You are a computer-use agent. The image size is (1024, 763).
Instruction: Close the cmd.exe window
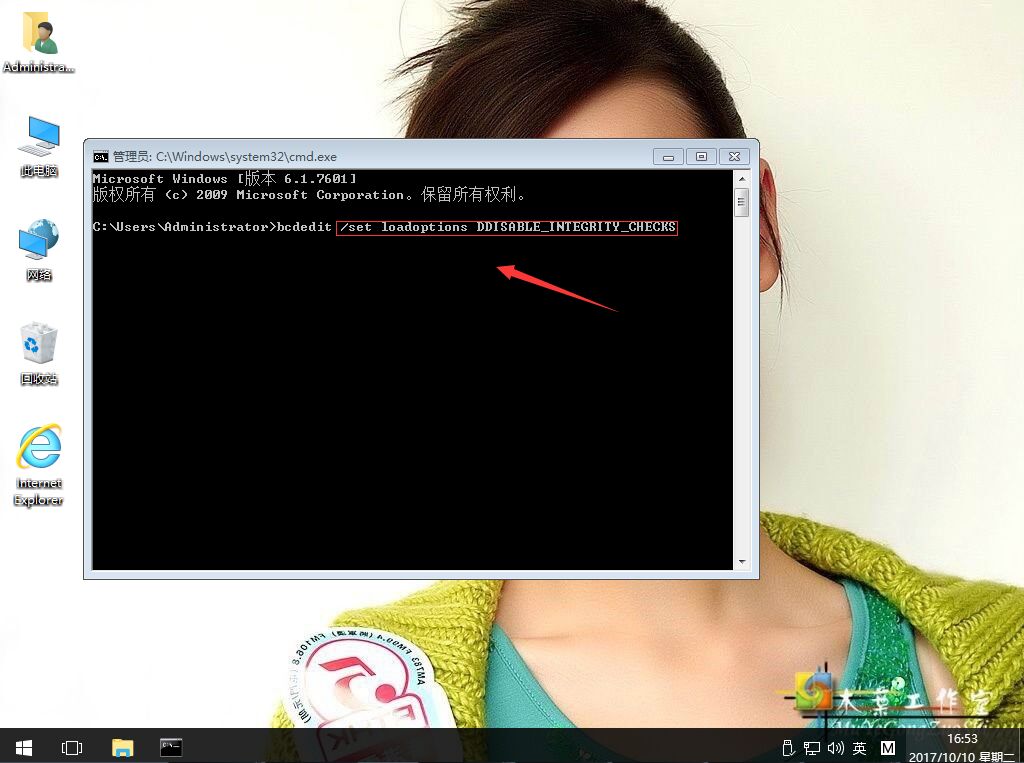734,157
